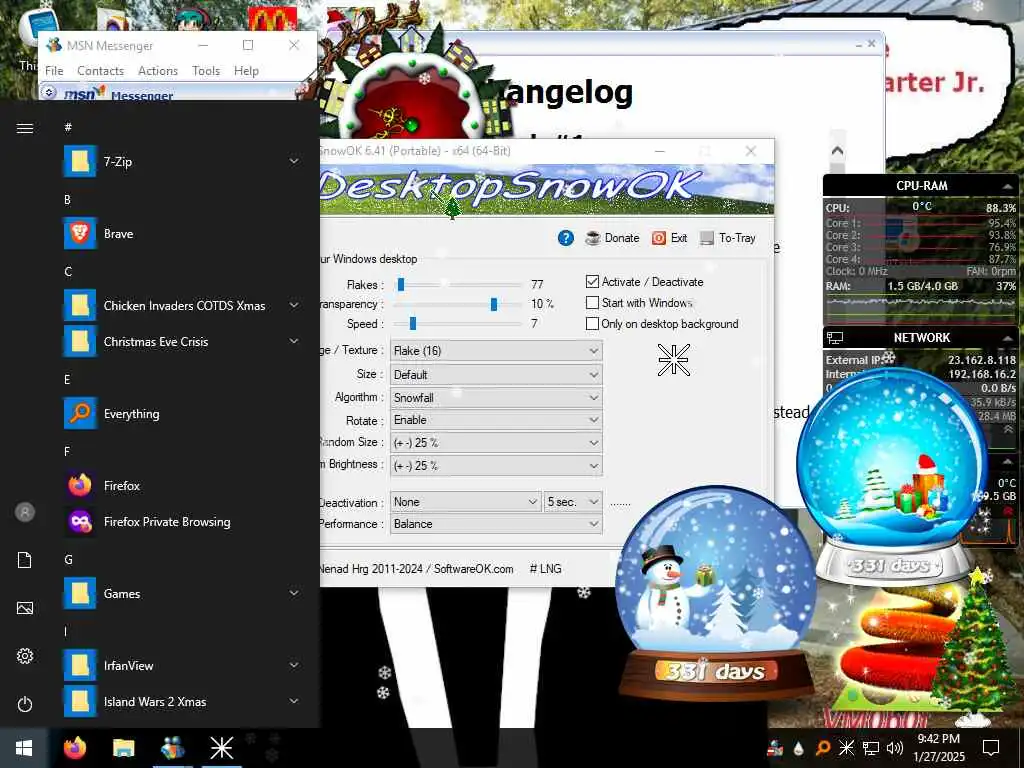The width and height of the screenshot is (1024, 768).
Task: Expand the Start menu hamburger navigation
Action: click(25, 128)
